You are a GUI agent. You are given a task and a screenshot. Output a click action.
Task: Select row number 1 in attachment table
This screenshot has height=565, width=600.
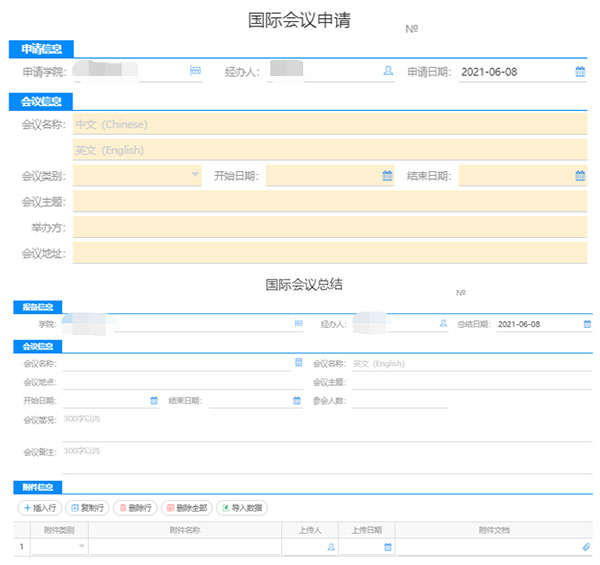[x=22, y=547]
